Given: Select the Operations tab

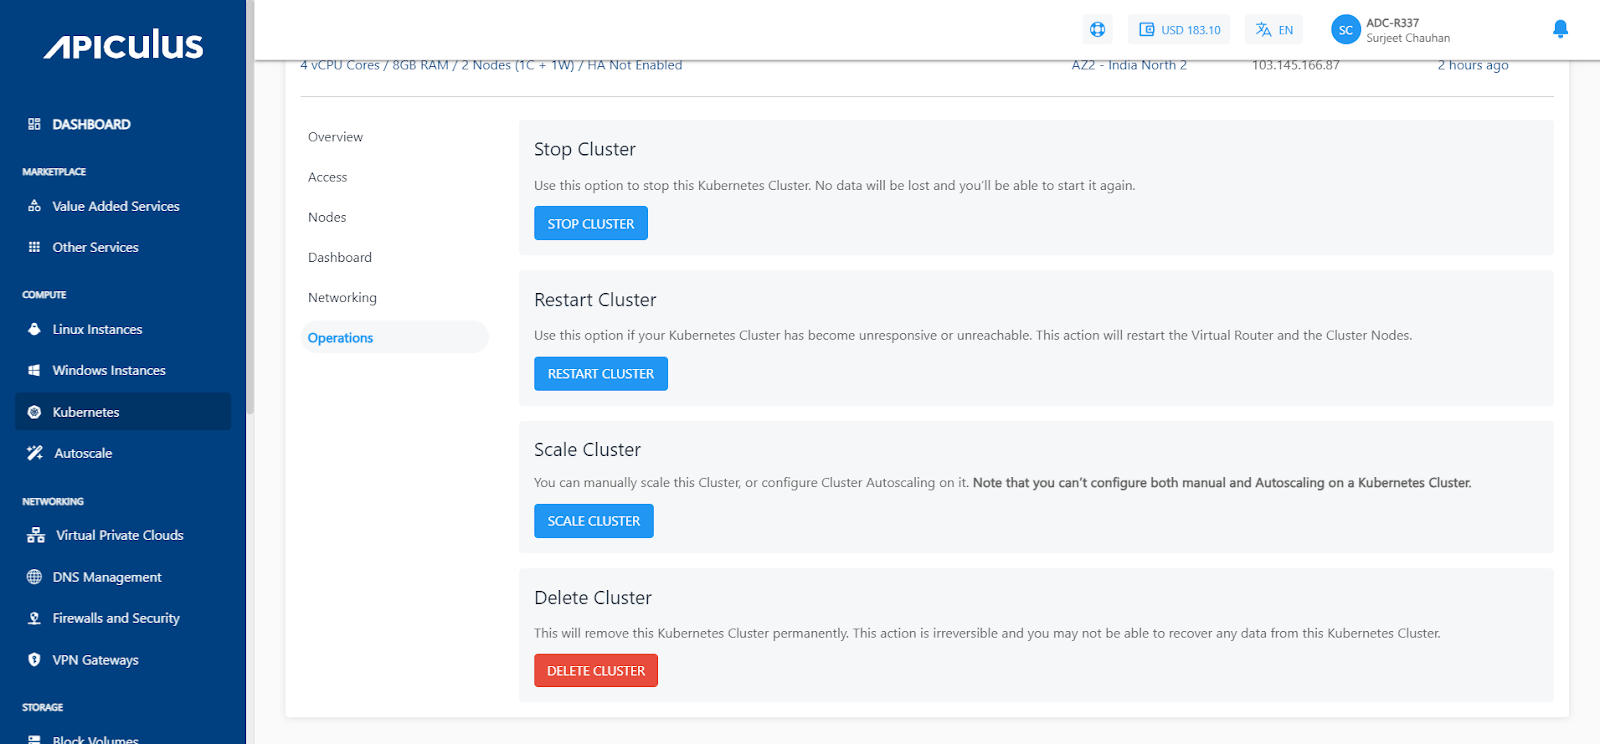Looking at the screenshot, I should click(x=394, y=337).
